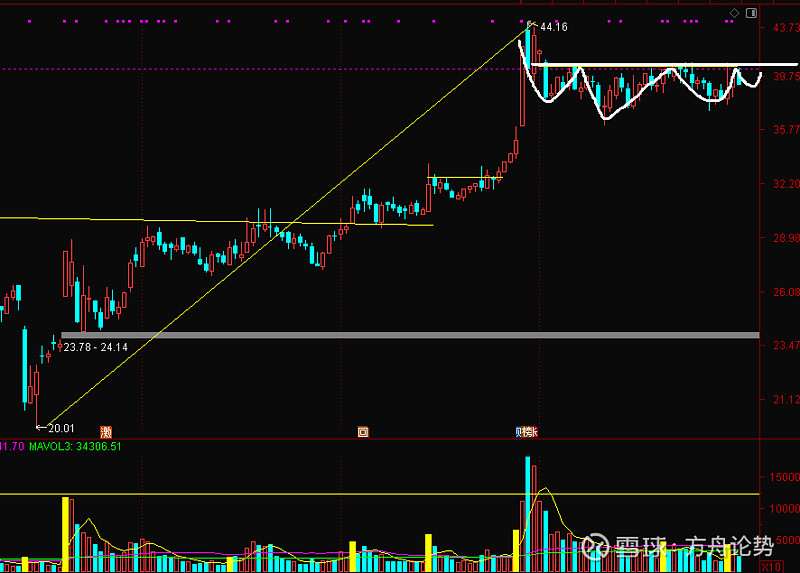Open the '回' event marker icon
Viewport: 800px width, 573px height.
[363, 432]
